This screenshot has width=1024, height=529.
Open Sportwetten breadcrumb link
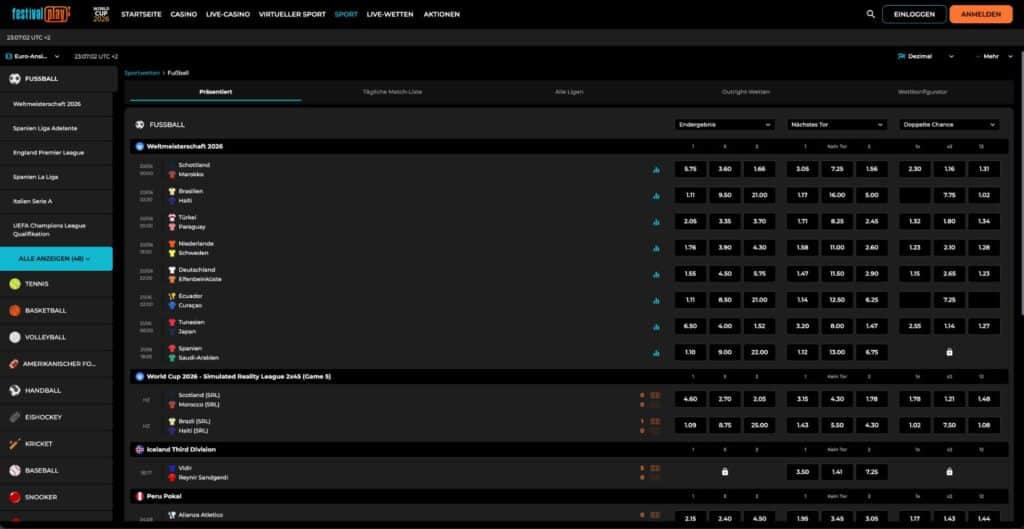(142, 73)
